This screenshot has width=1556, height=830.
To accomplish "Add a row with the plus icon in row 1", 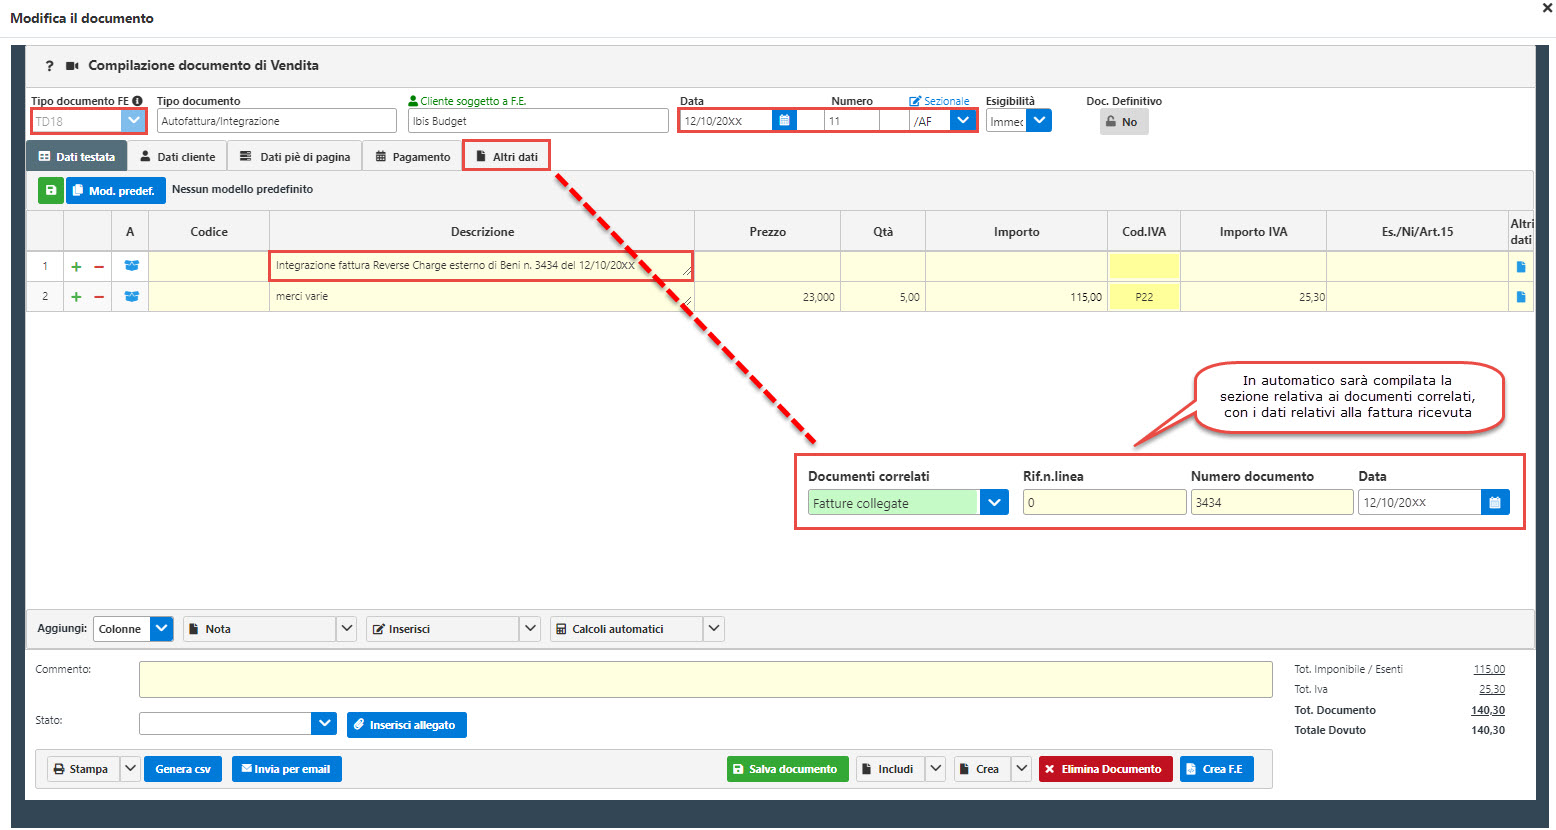I will (76, 267).
